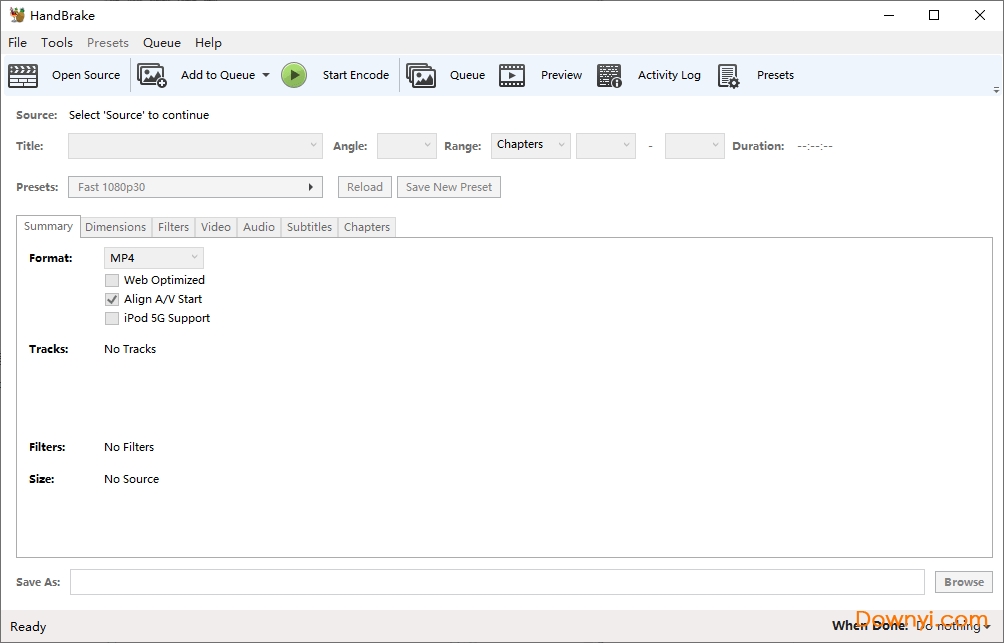Click the Save As file path field
Image resolution: width=1004 pixels, height=643 pixels.
pyautogui.click(x=497, y=582)
